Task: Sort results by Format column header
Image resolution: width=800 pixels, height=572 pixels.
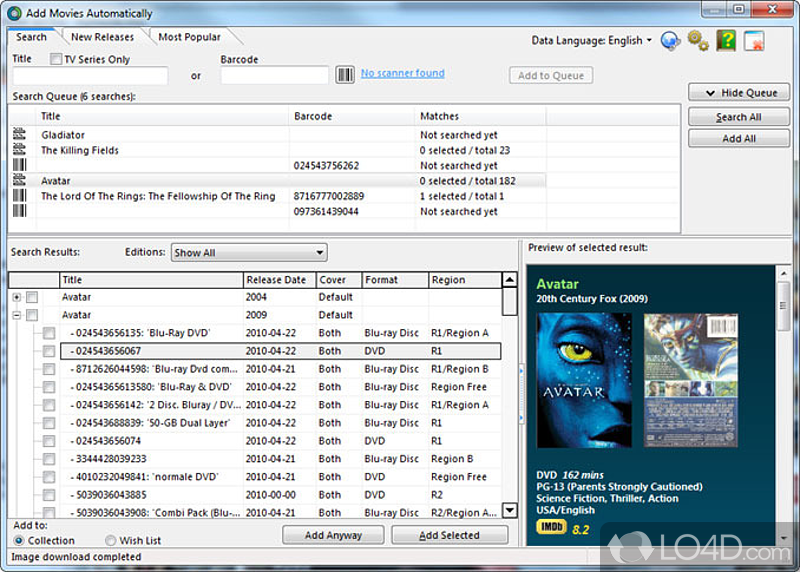Action: 395,280
